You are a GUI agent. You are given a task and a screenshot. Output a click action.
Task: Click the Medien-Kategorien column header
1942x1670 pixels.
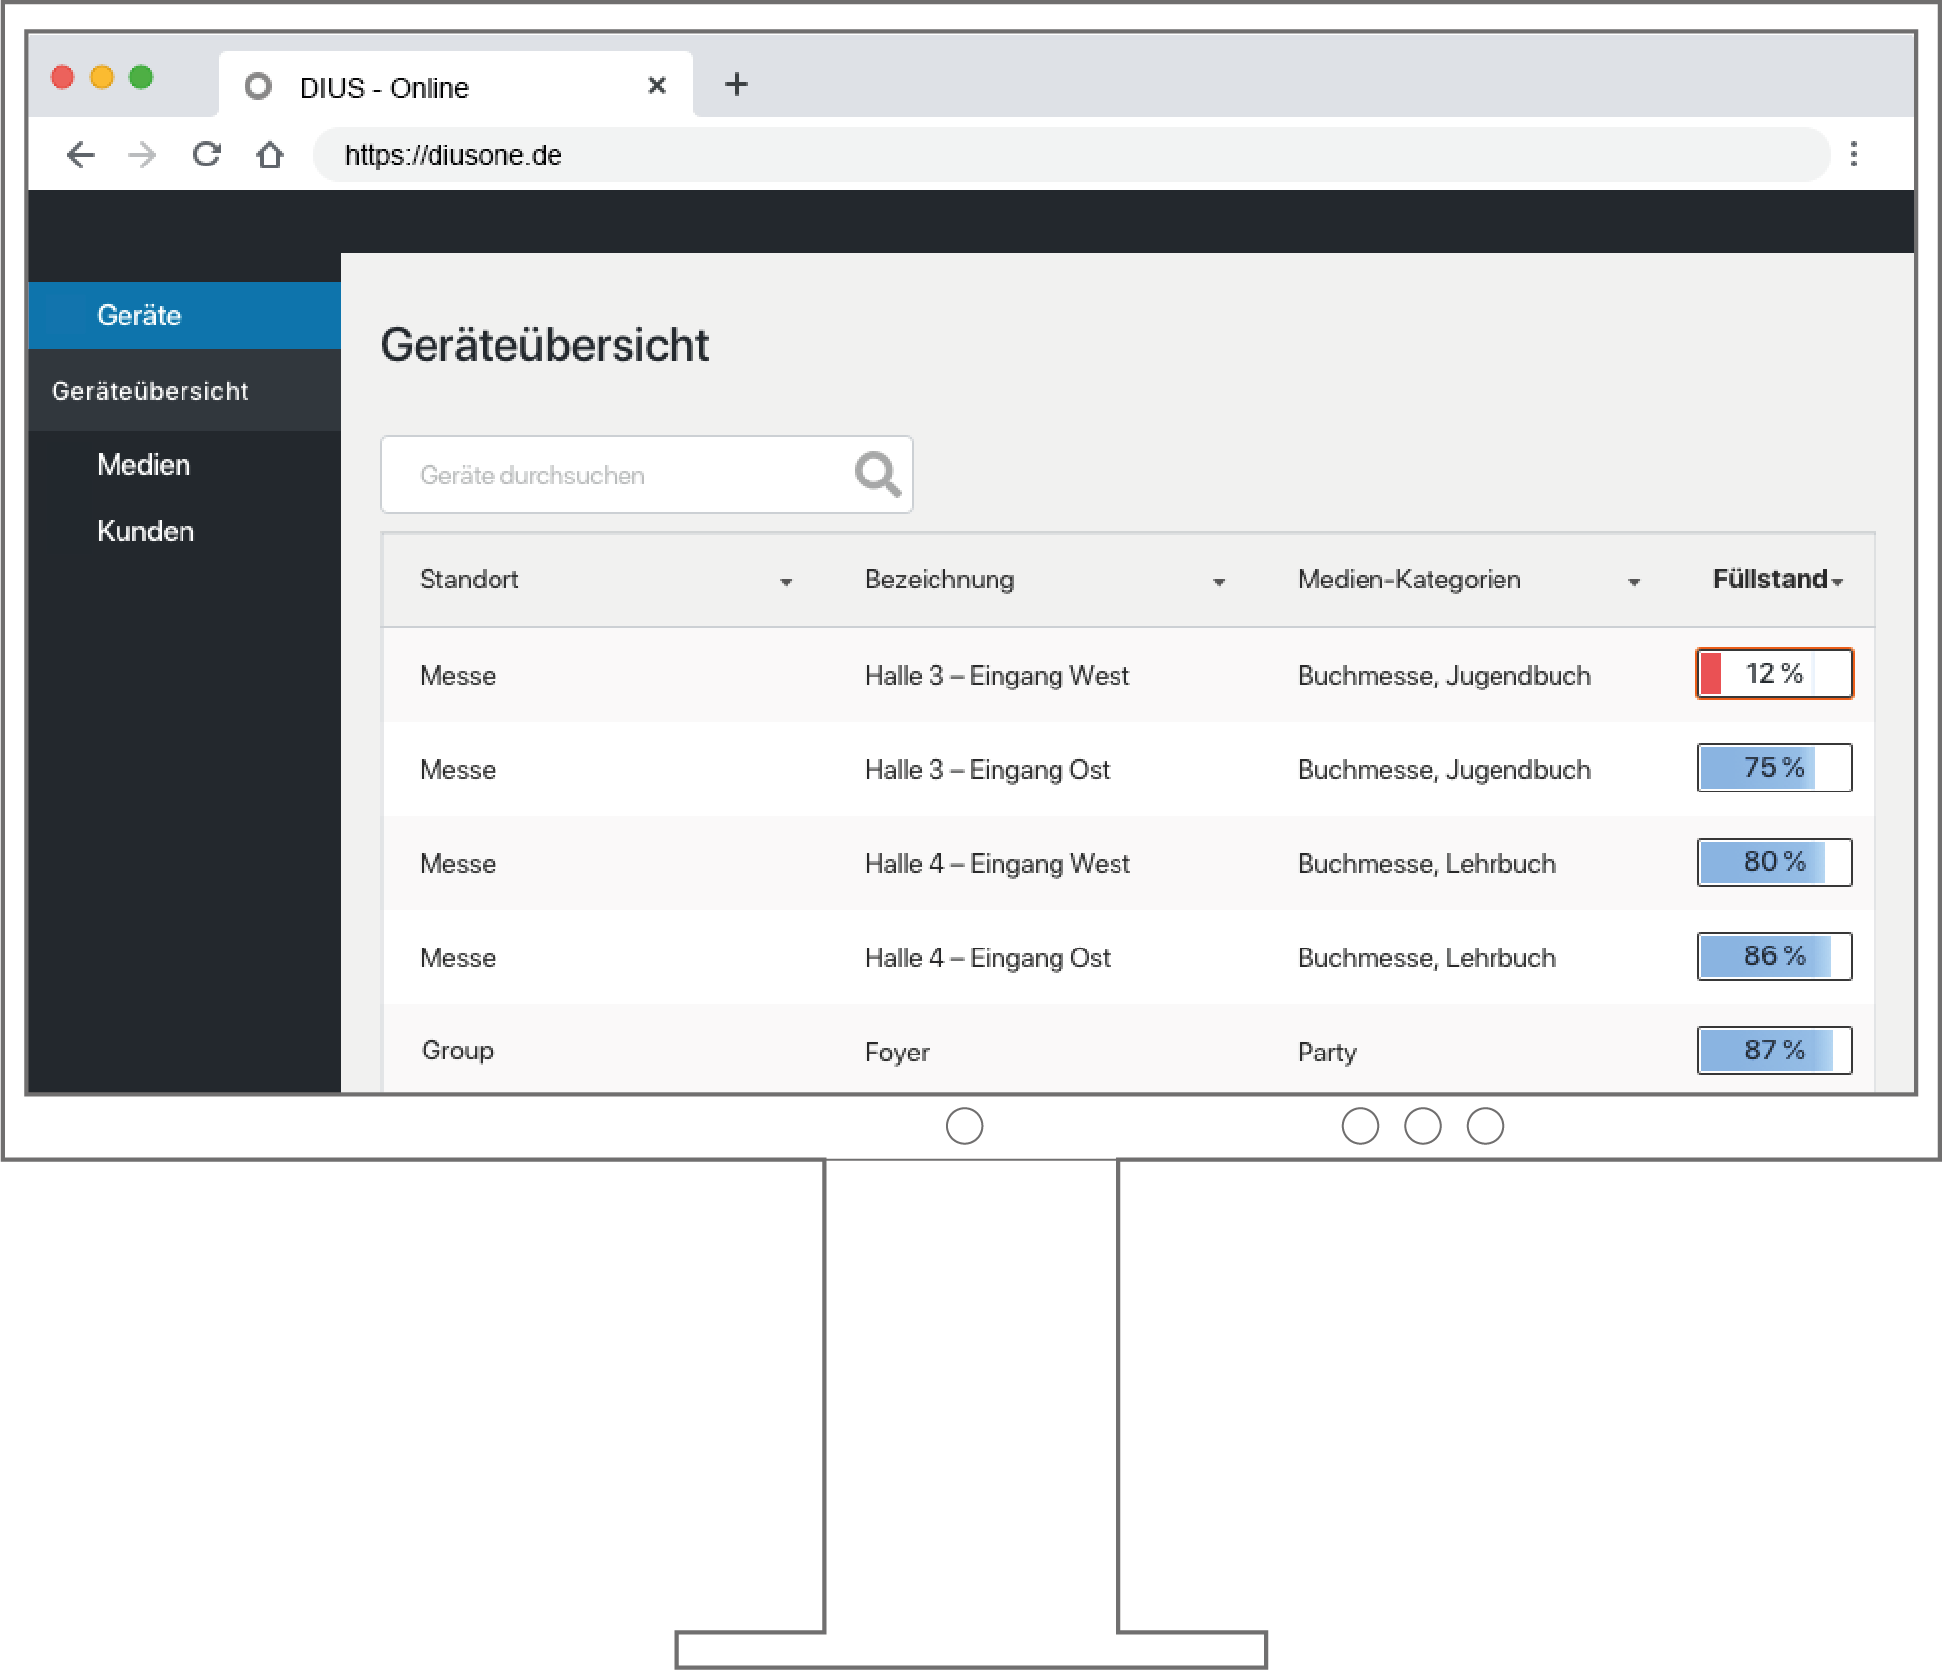point(1409,579)
